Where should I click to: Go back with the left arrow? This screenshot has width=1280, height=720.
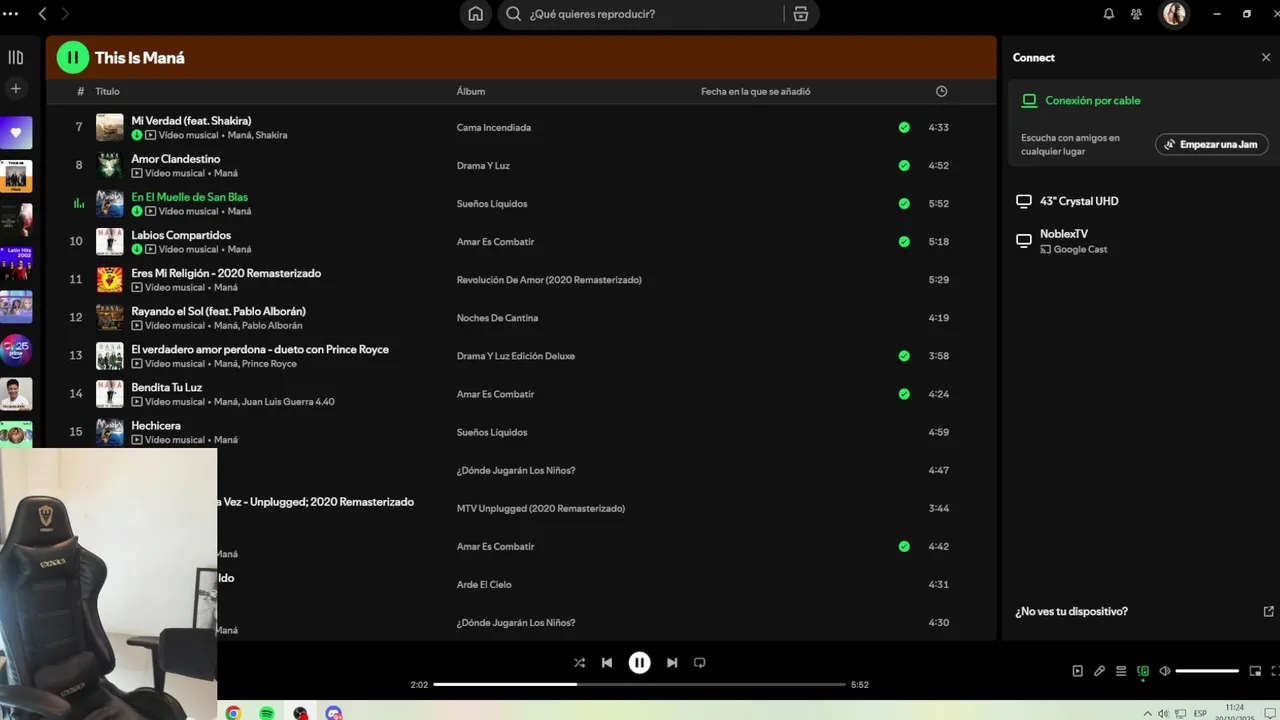click(42, 14)
